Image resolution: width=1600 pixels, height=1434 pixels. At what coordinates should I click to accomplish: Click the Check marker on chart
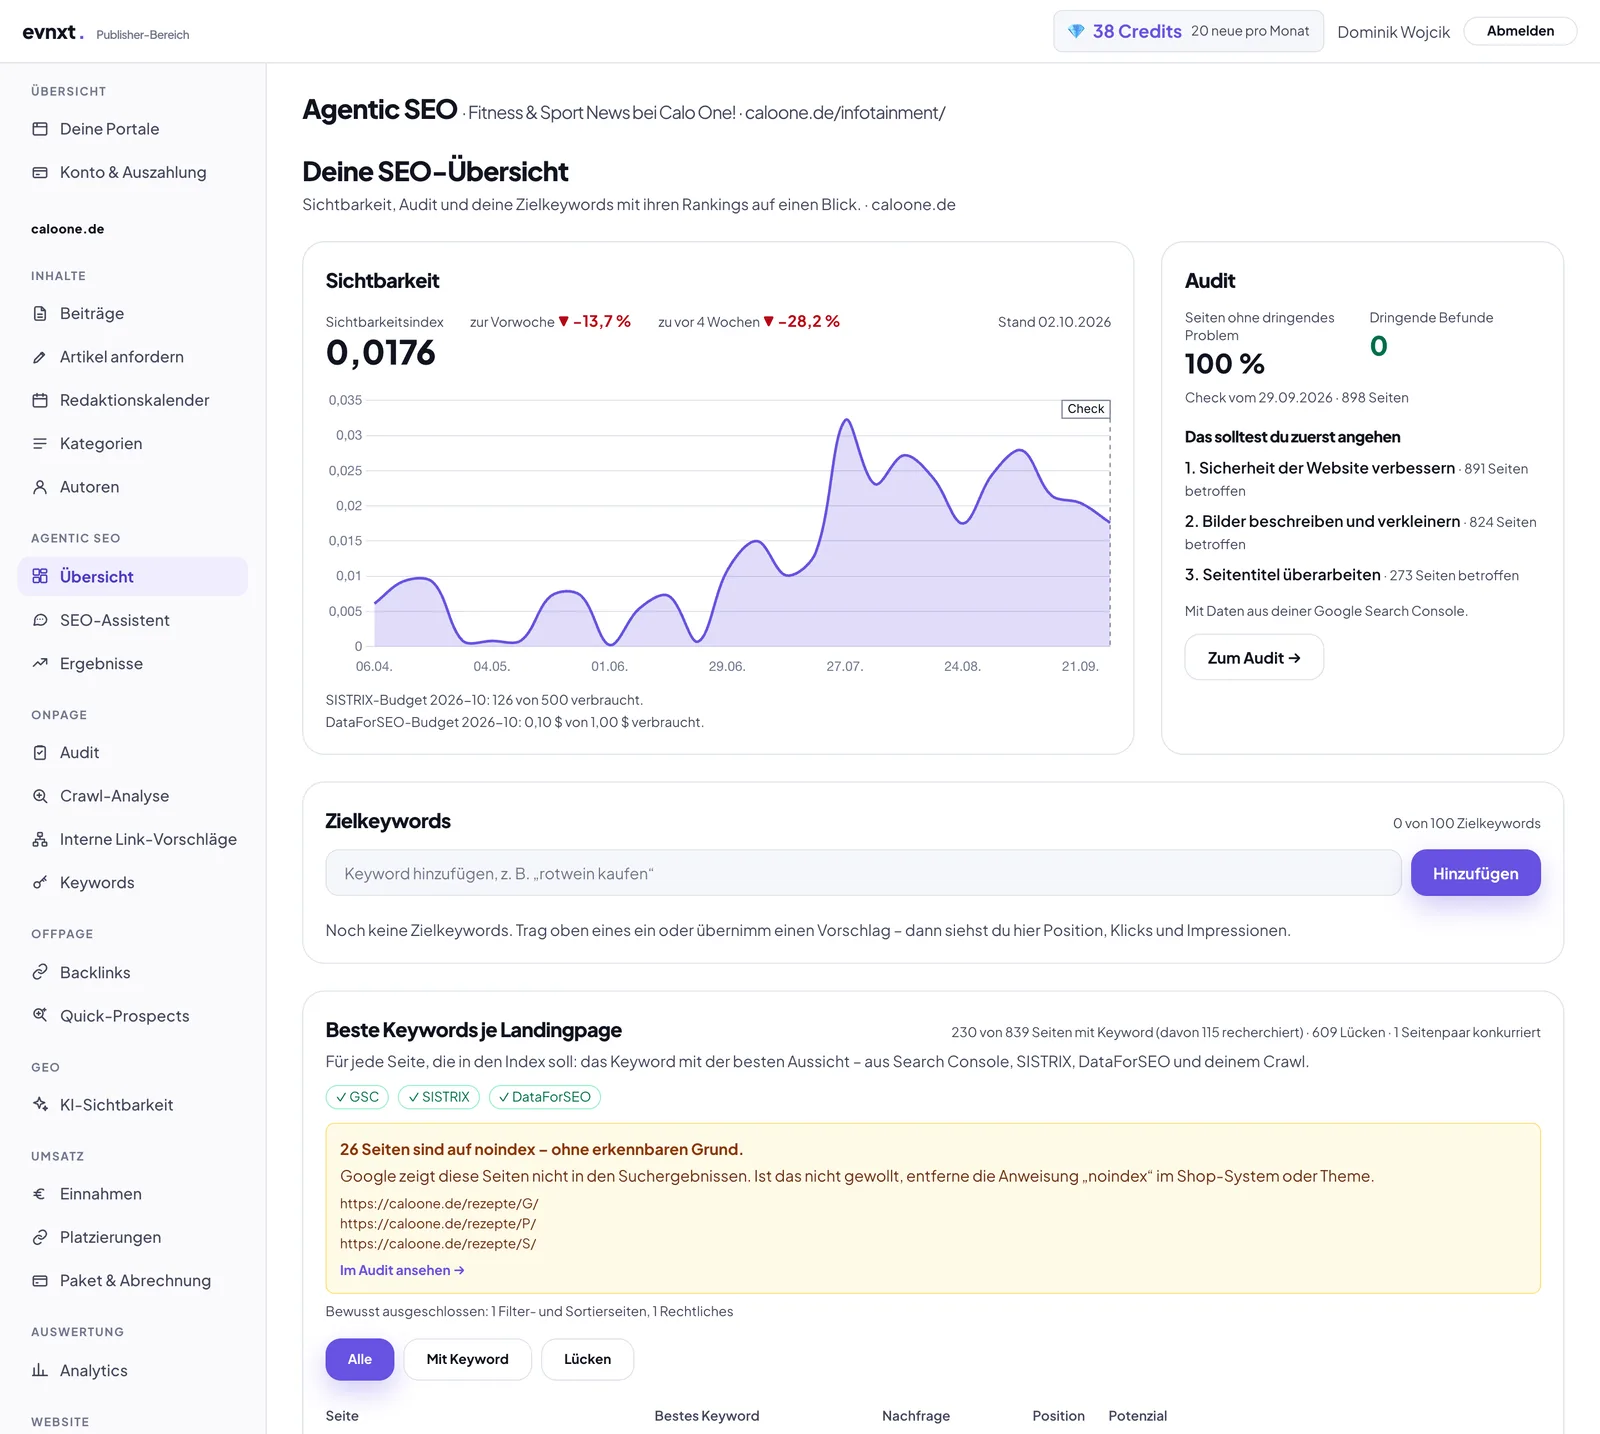tap(1086, 409)
